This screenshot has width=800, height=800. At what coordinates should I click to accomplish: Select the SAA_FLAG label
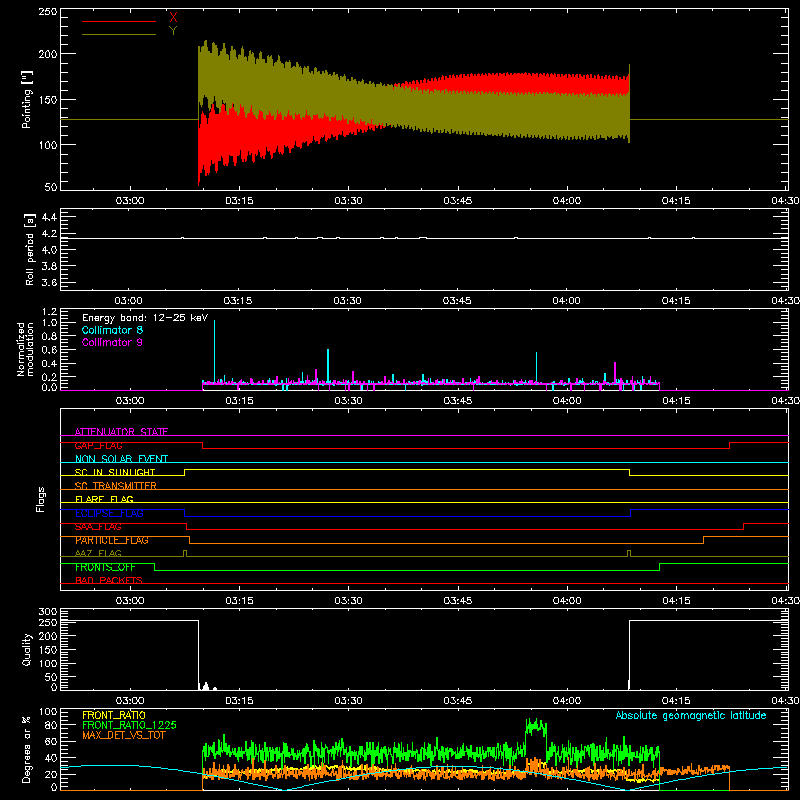tap(98, 527)
